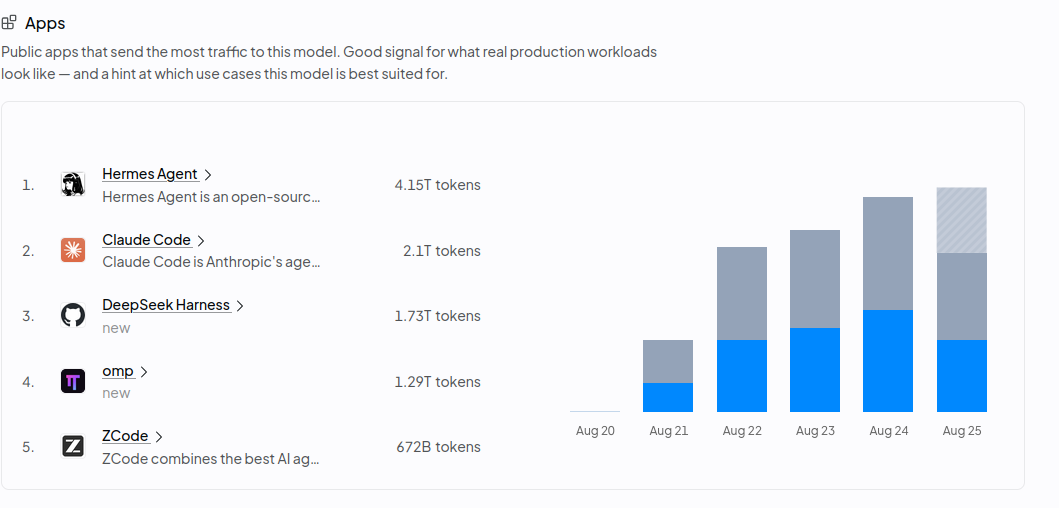Click hatched projected segment of Aug 25 bar
Image resolution: width=1059 pixels, height=508 pixels.
[x=962, y=220]
